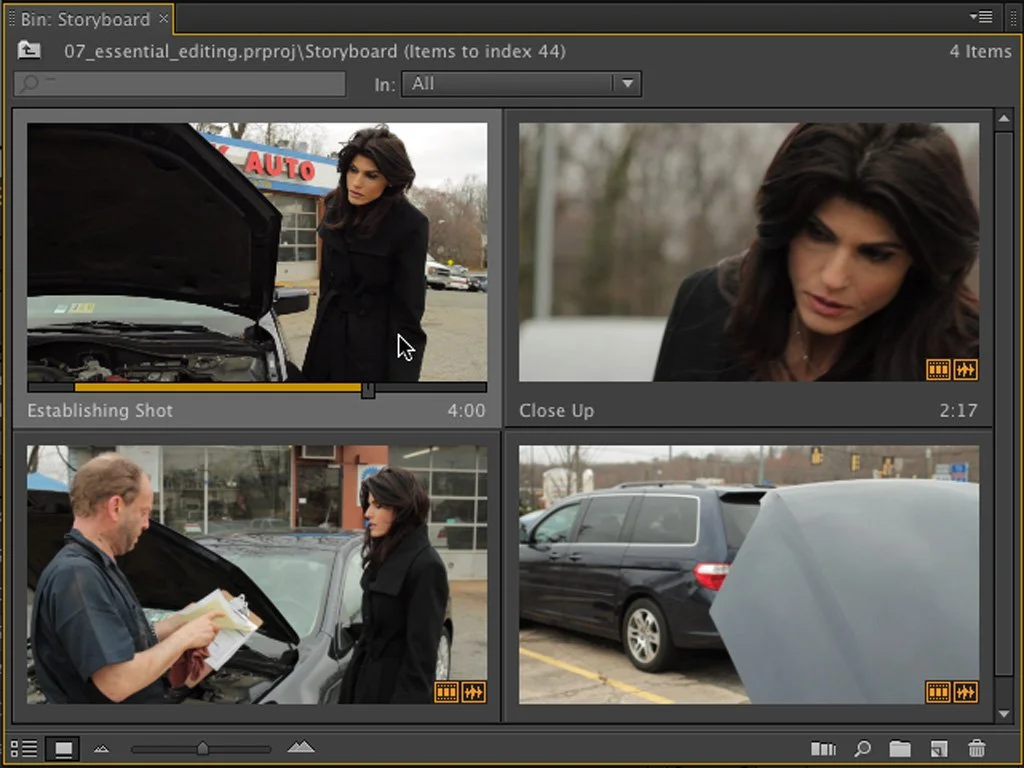Viewport: 1024px width, 768px height.
Task: Select the Bin: Storyboard tab
Action: click(86, 19)
